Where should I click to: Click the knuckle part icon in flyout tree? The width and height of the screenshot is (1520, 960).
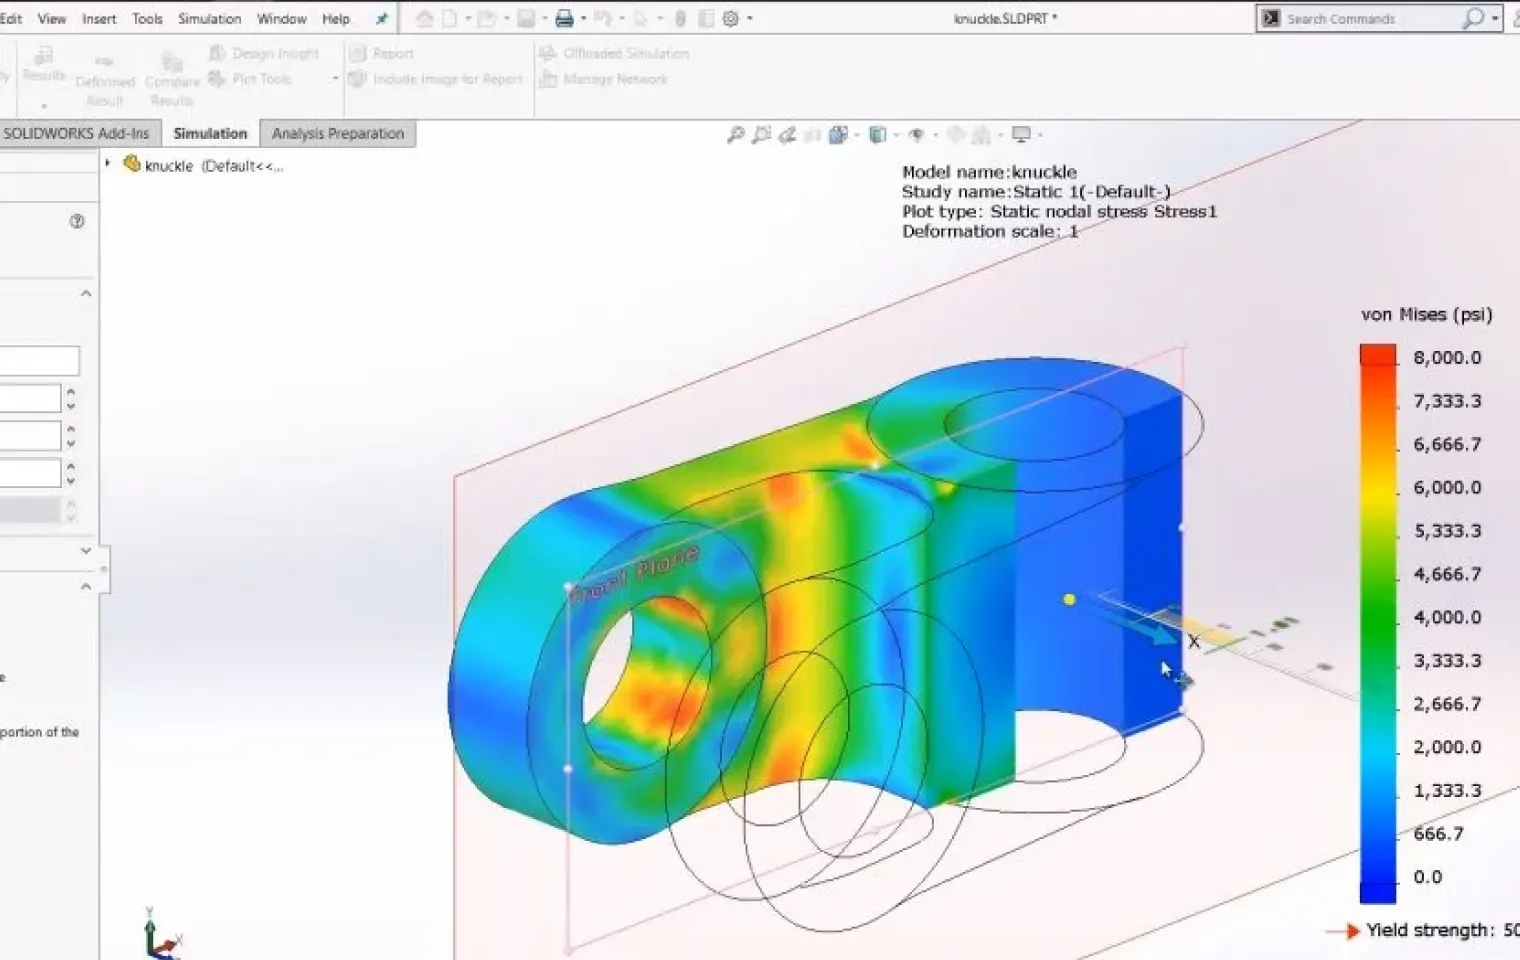(131, 164)
